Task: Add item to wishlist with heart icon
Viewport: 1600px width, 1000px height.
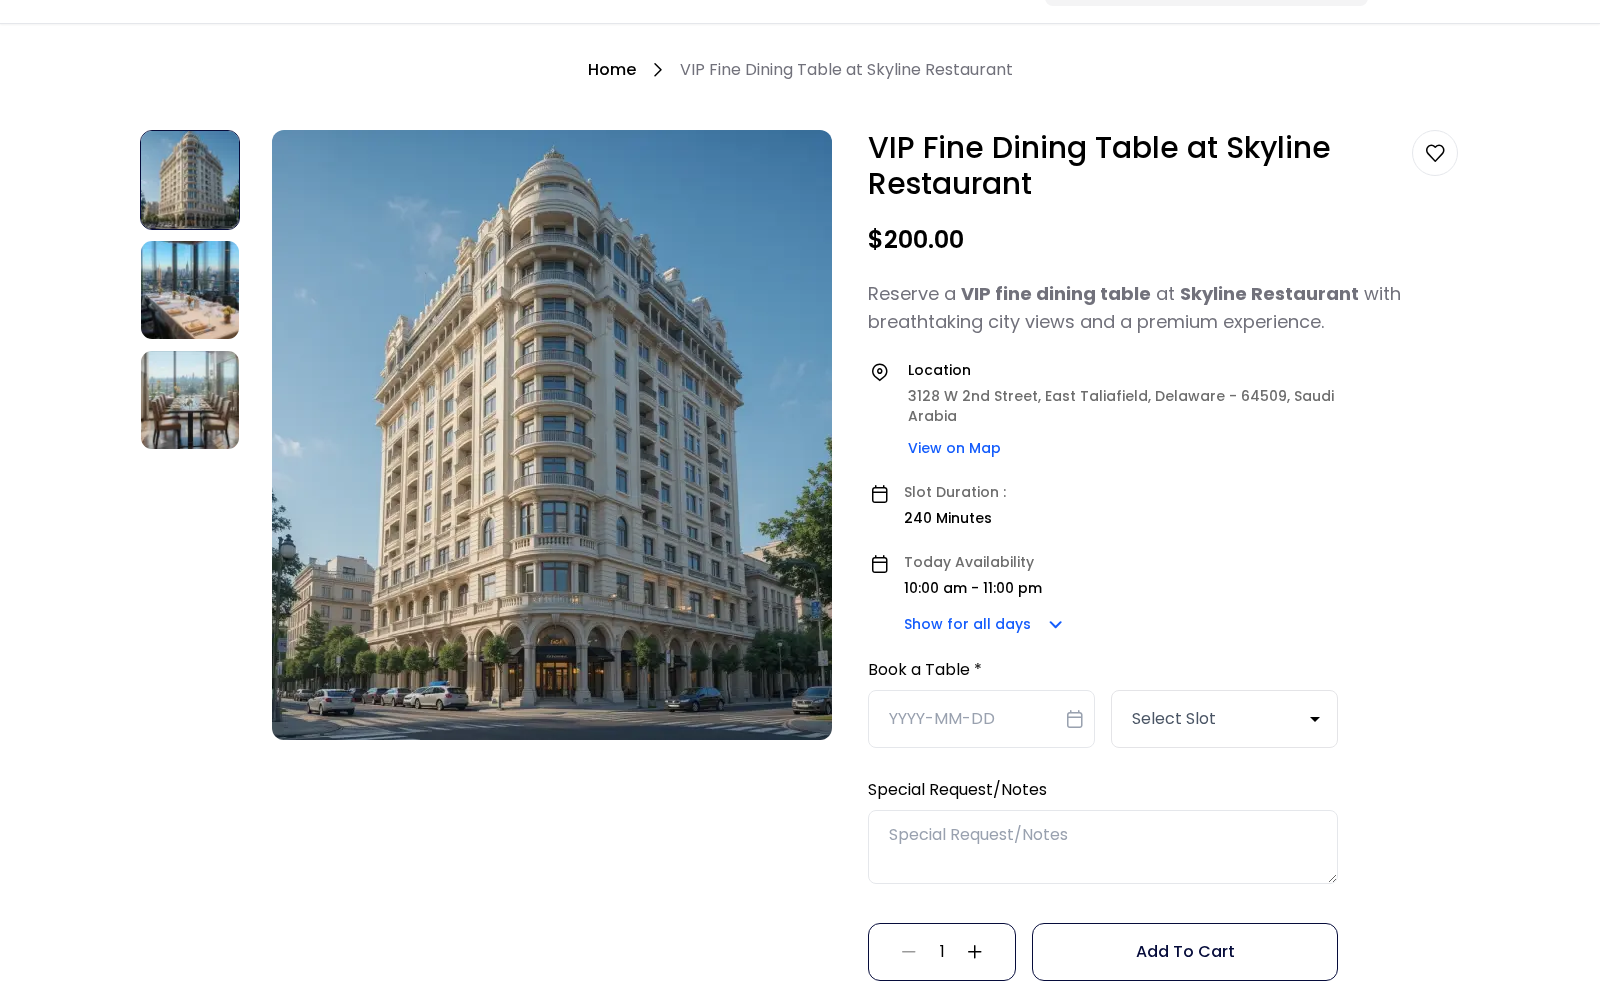Action: 1435,153
